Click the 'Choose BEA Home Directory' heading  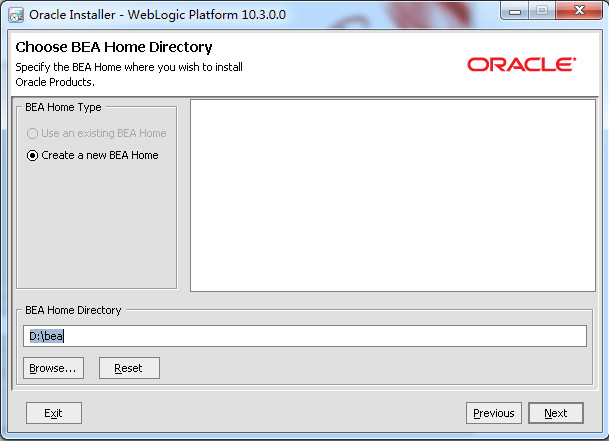click(x=114, y=47)
